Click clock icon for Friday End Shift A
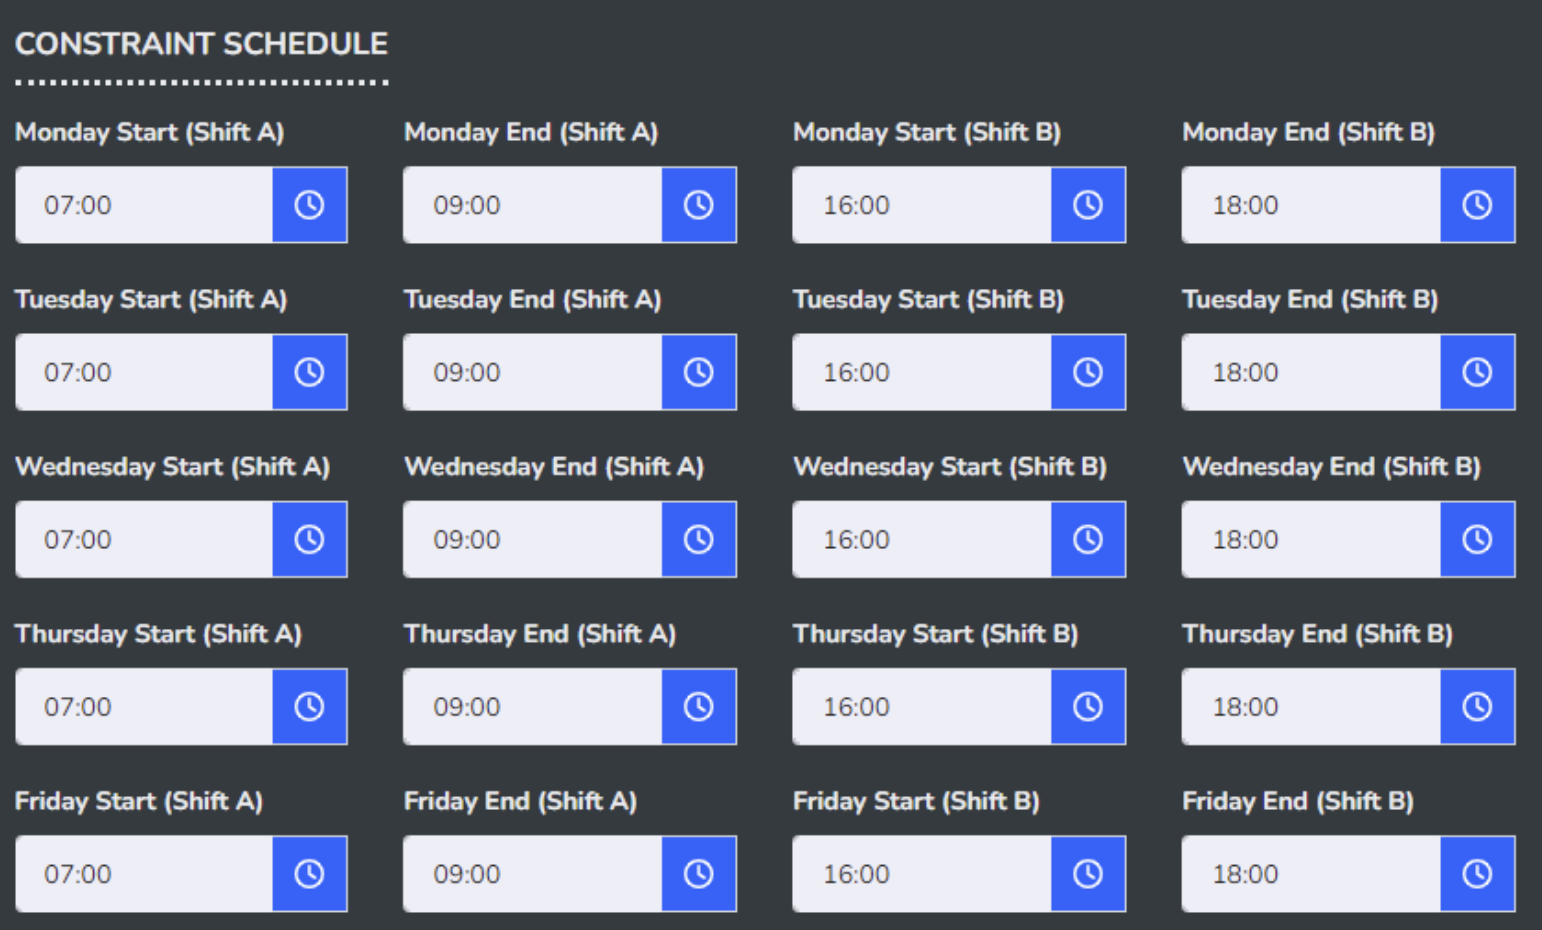Viewport: 1542px width, 930px height. pos(698,874)
